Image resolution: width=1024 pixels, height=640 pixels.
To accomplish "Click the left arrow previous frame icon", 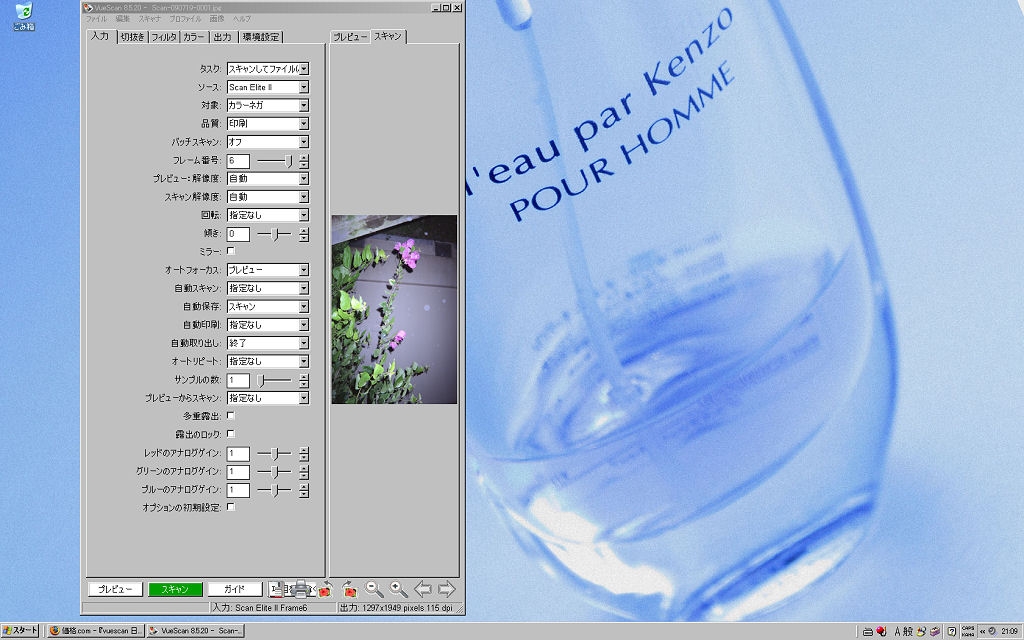I will (423, 589).
